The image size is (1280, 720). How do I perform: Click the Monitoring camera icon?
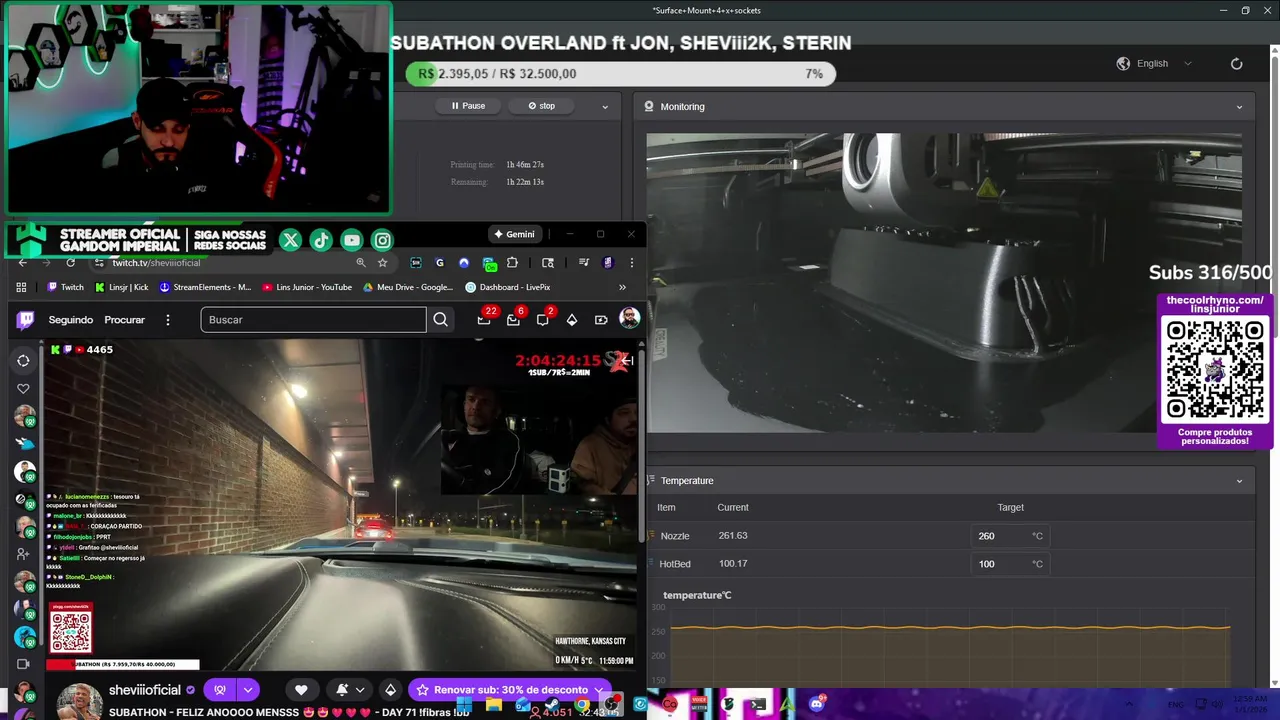click(649, 106)
